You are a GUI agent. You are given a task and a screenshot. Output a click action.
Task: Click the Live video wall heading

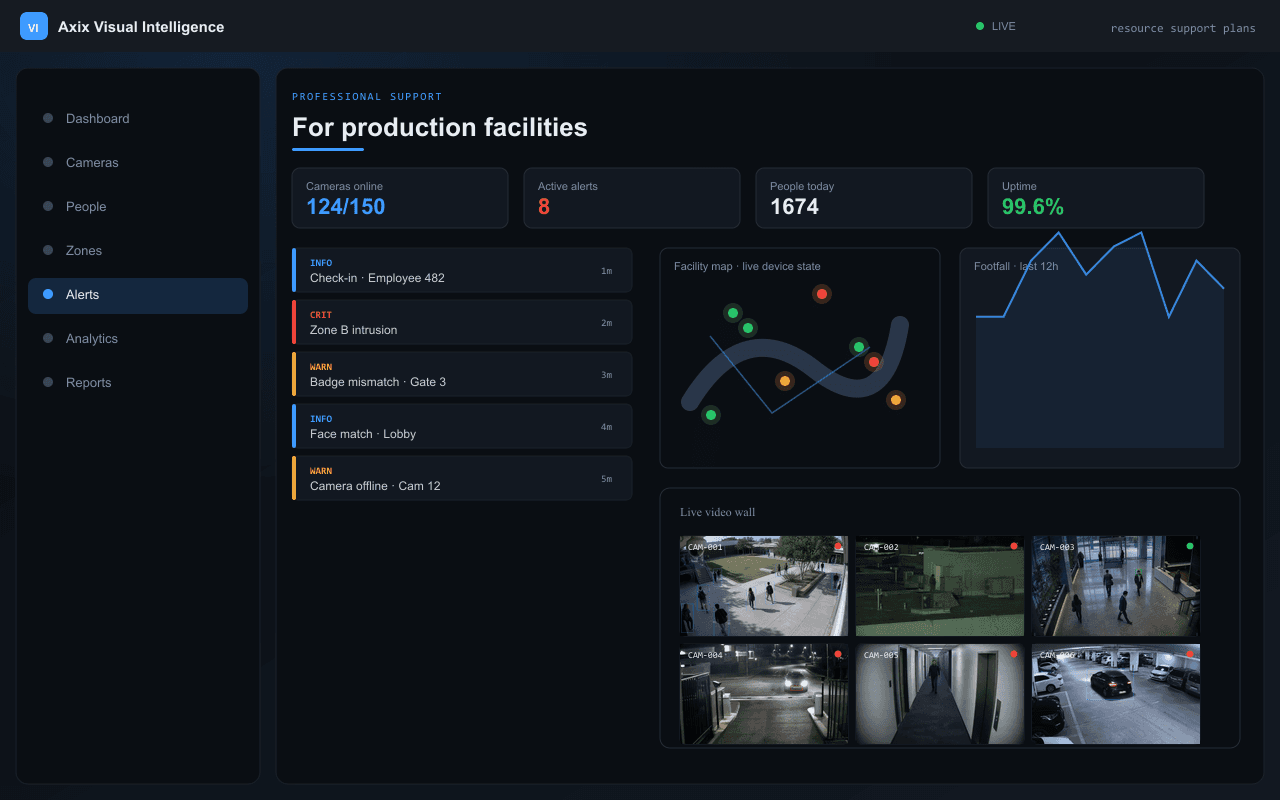click(718, 512)
